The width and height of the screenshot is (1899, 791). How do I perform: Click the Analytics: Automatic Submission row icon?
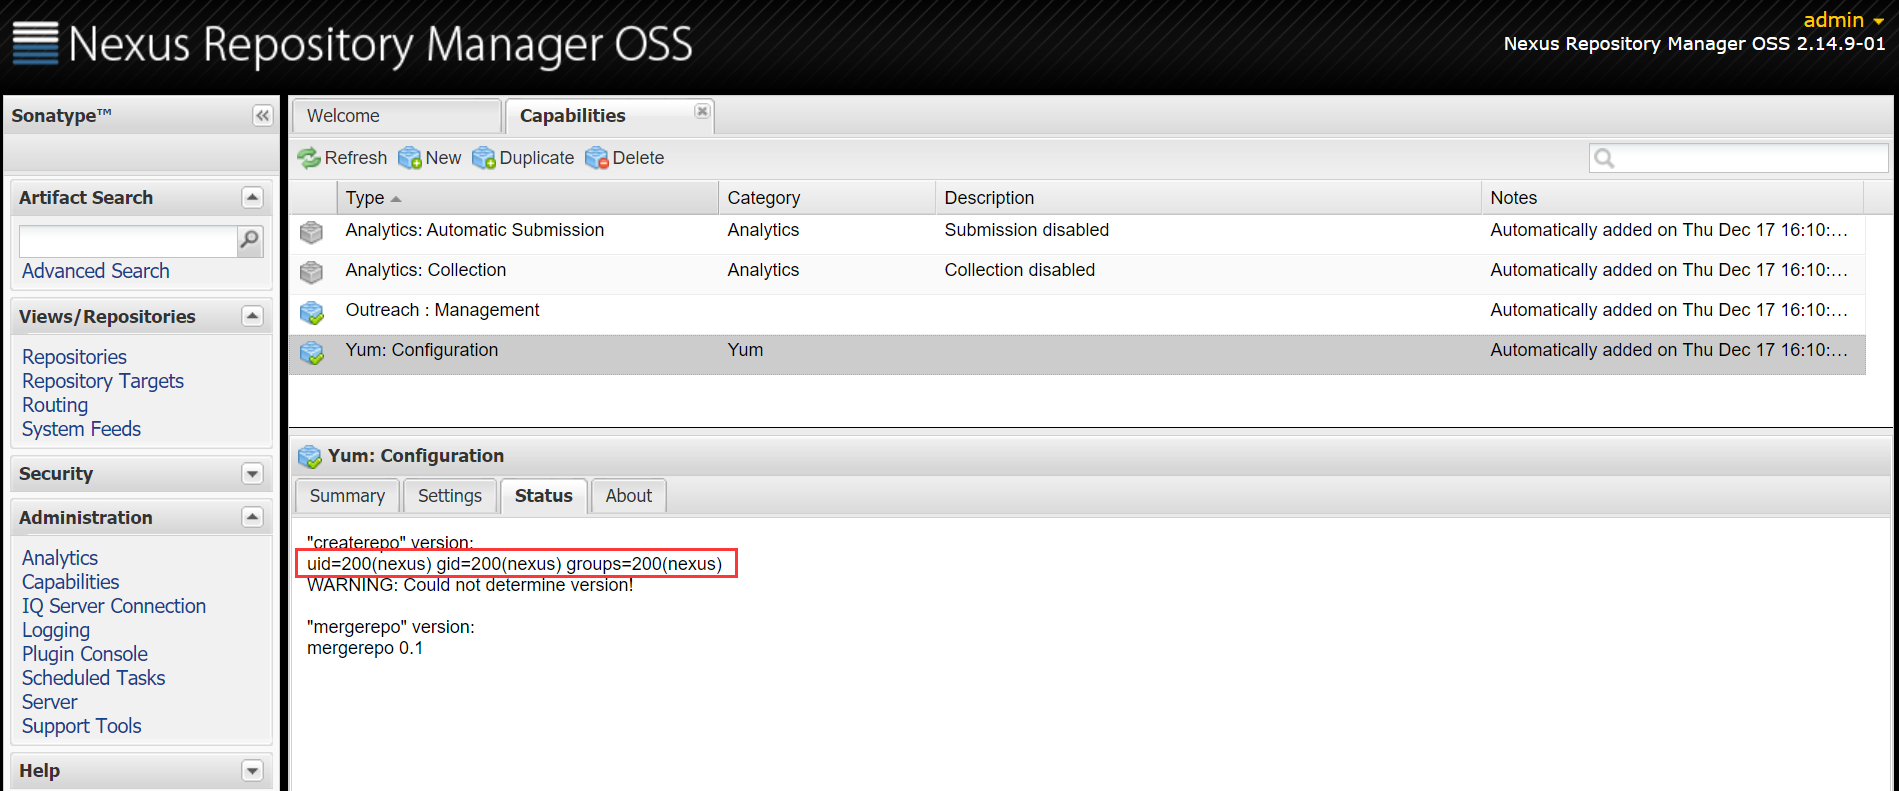coord(312,232)
